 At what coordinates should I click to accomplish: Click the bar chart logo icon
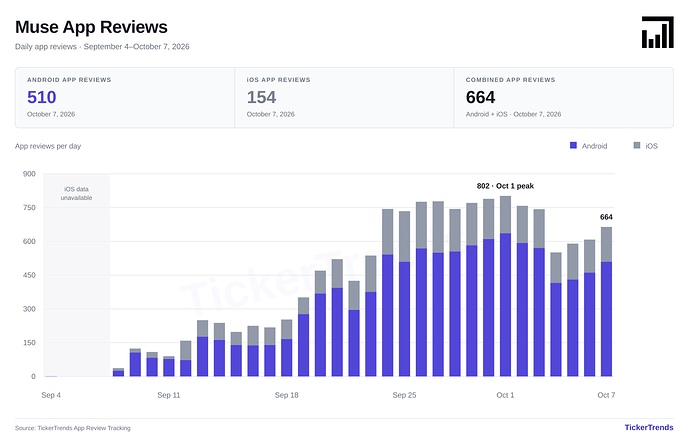[x=657, y=32]
